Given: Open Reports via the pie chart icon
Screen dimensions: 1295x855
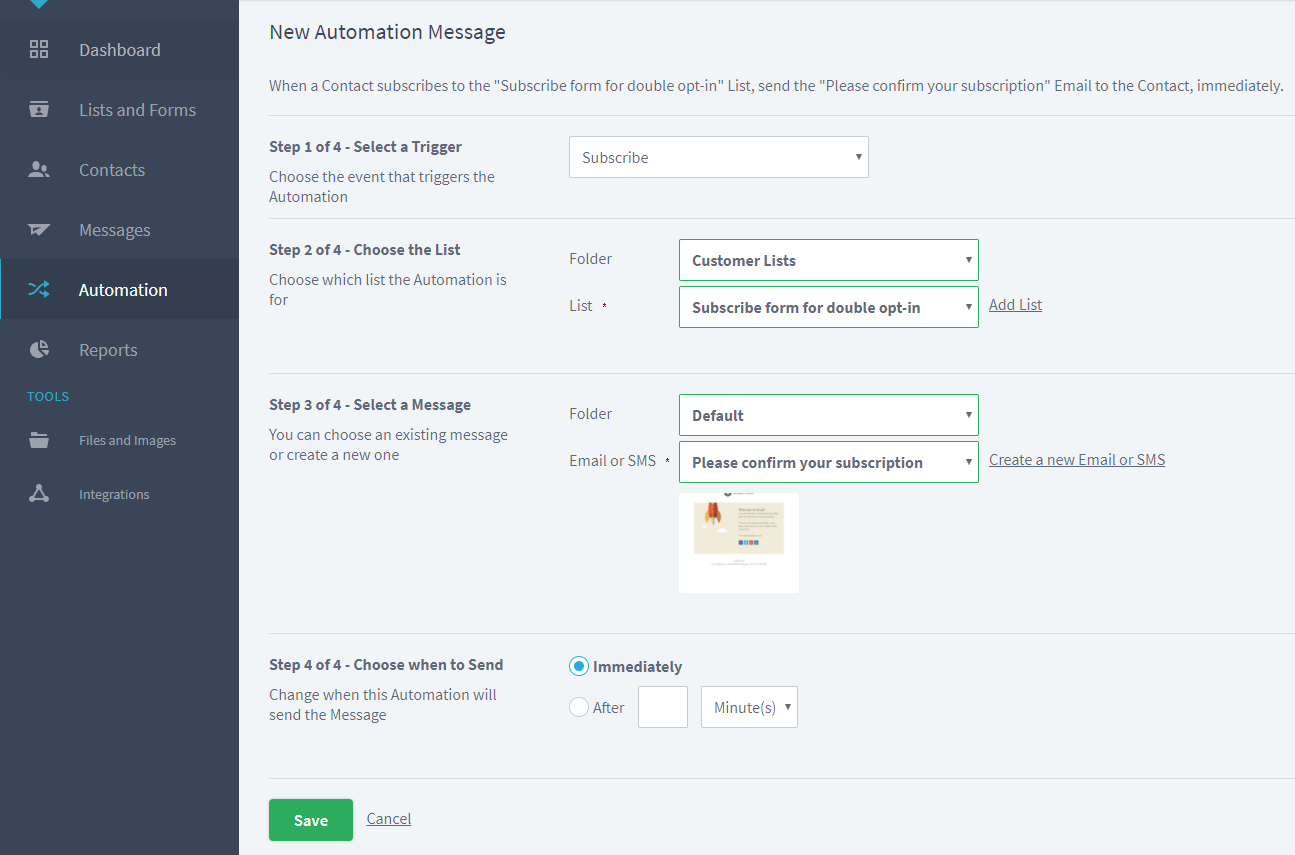Looking at the screenshot, I should pos(38,349).
